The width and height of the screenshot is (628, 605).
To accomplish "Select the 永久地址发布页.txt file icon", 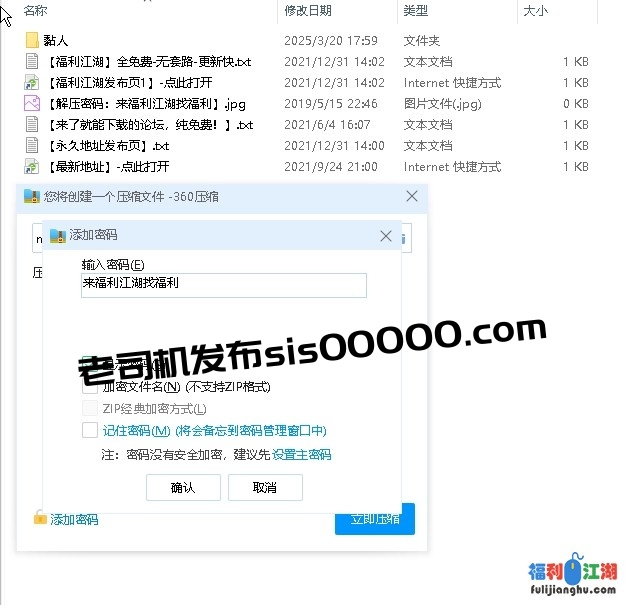I will [32, 145].
